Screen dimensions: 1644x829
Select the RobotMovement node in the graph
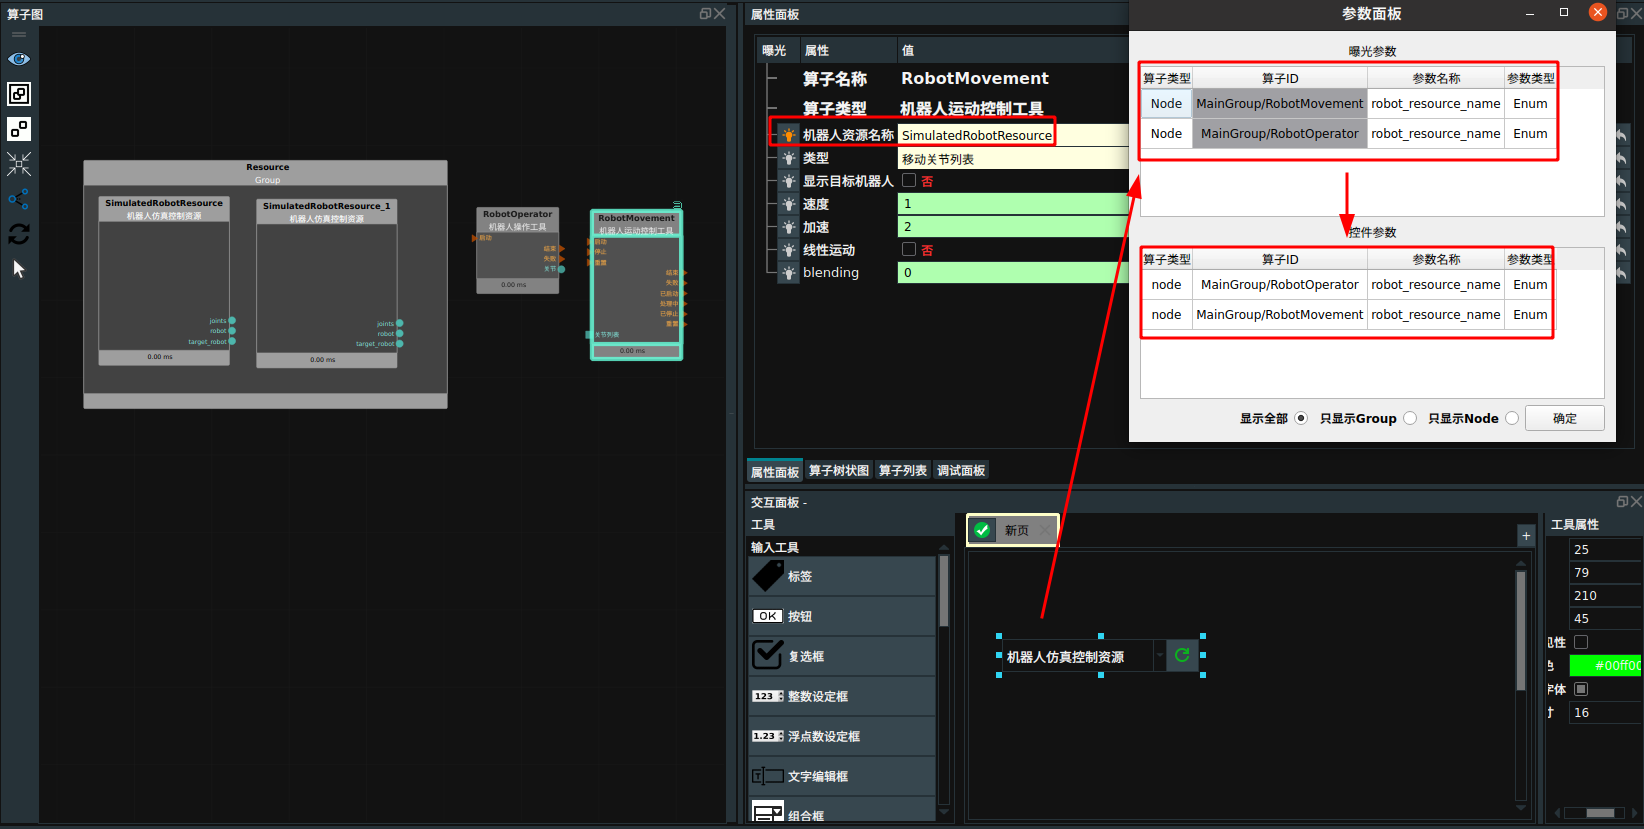click(636, 285)
